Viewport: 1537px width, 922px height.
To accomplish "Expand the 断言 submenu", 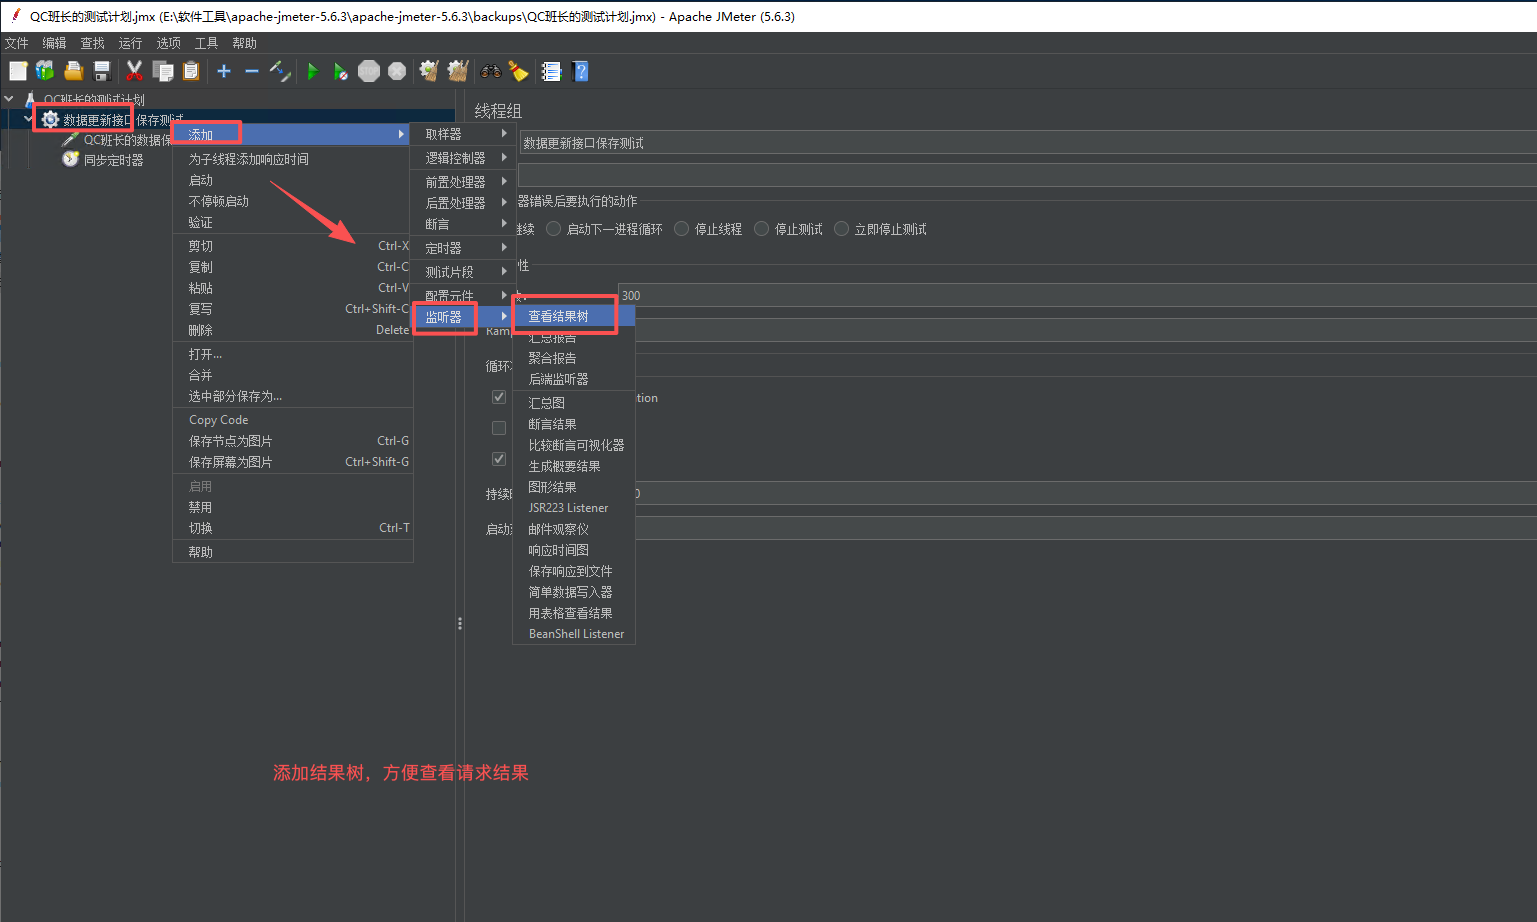I will (x=464, y=223).
